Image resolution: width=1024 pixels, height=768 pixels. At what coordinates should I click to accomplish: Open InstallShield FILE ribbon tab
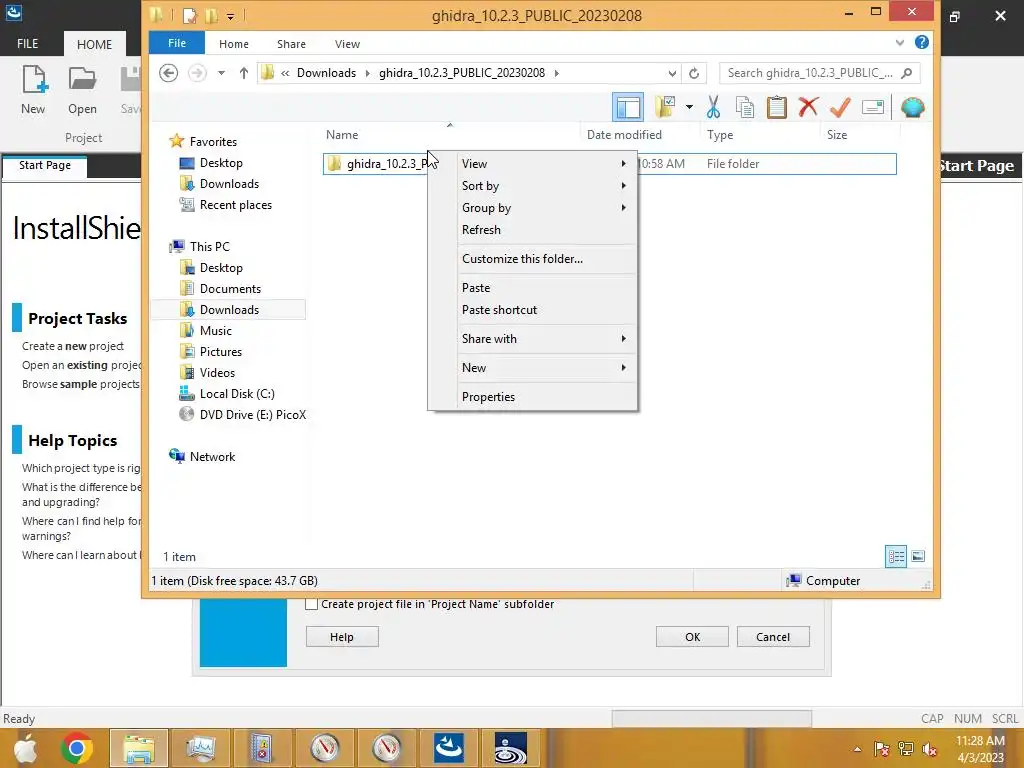point(27,44)
